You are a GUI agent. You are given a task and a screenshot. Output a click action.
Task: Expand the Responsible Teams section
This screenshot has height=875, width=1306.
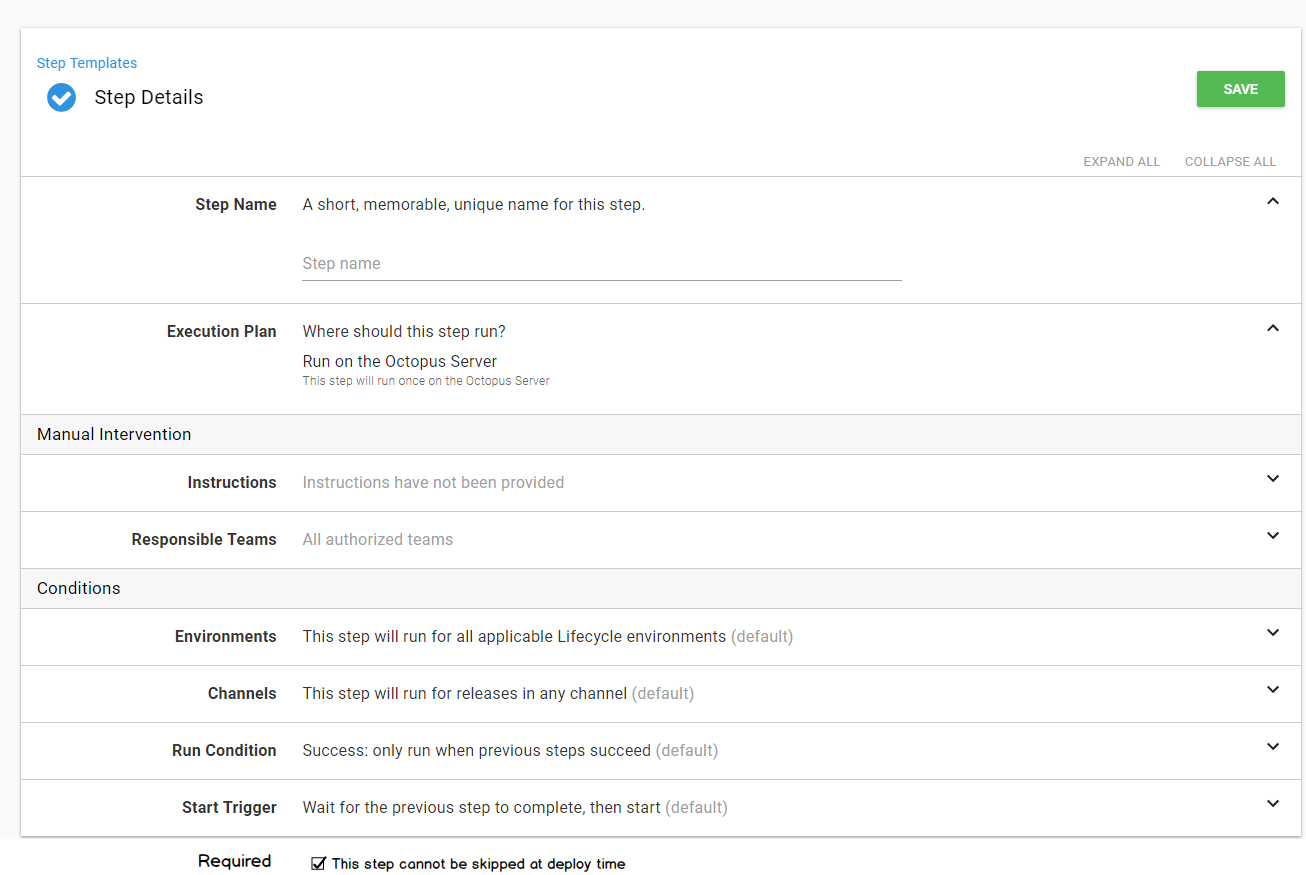[1272, 535]
